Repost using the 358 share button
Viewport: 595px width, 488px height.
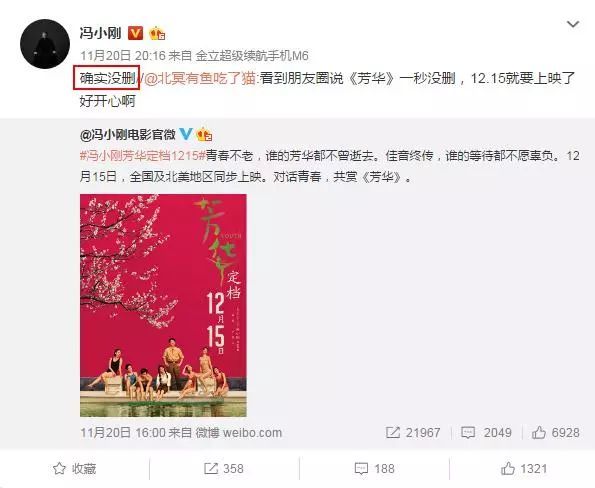224,469
